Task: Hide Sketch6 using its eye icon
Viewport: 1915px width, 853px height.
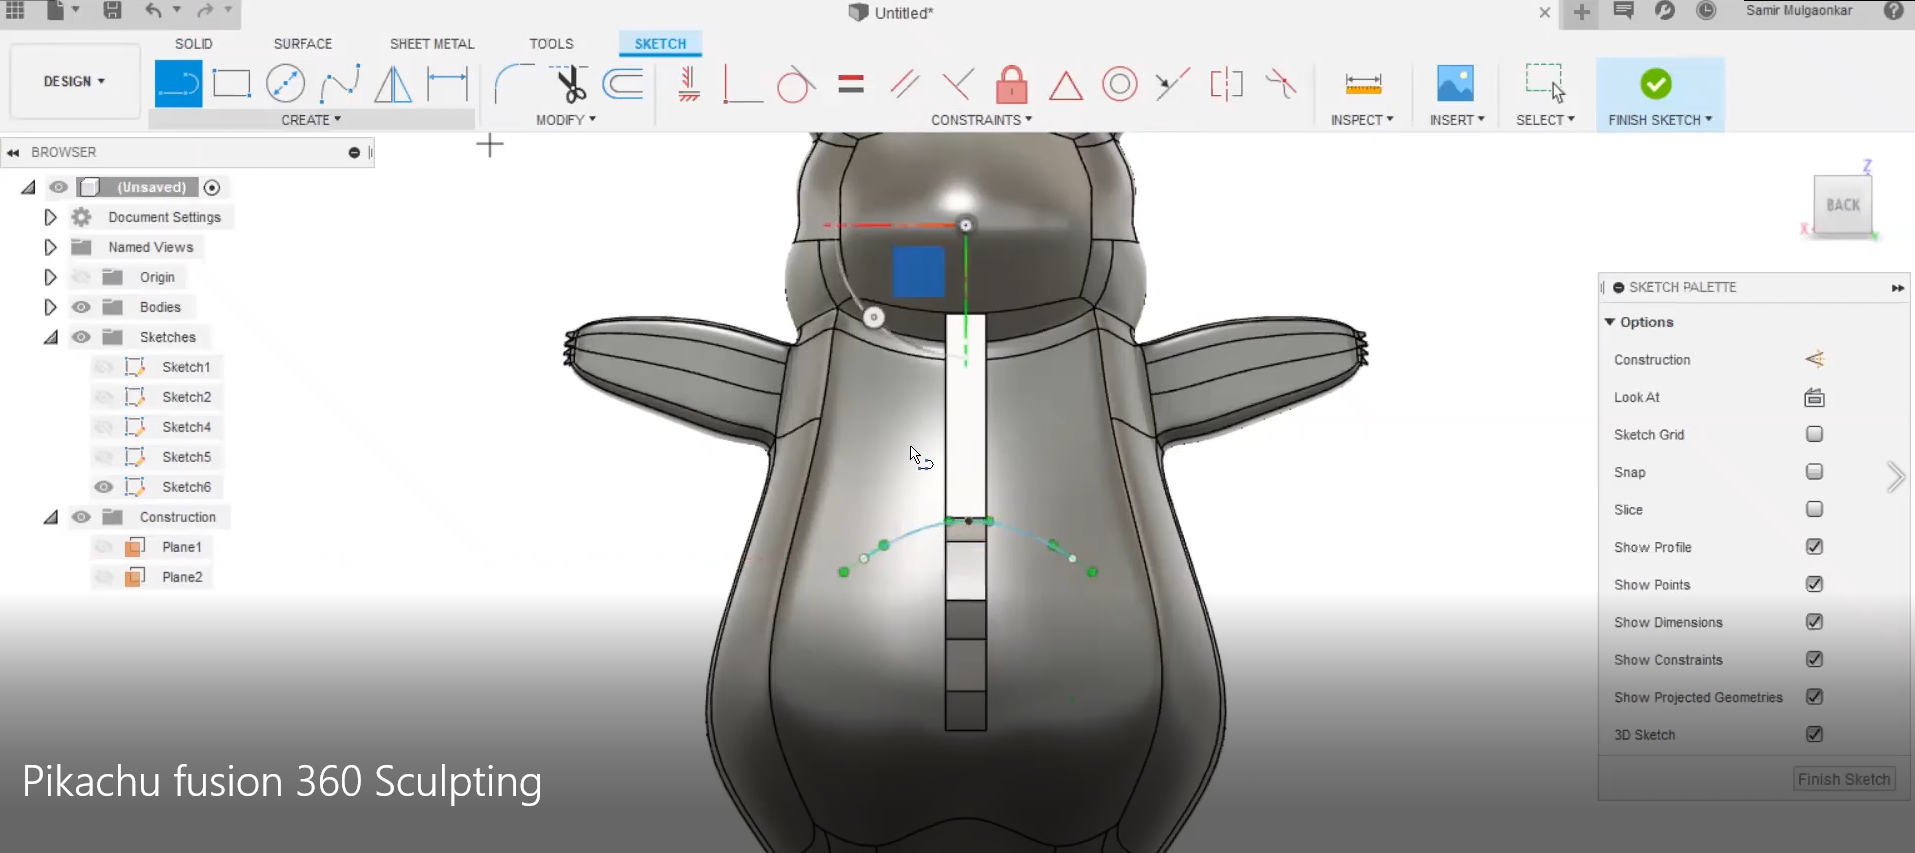Action: click(103, 487)
